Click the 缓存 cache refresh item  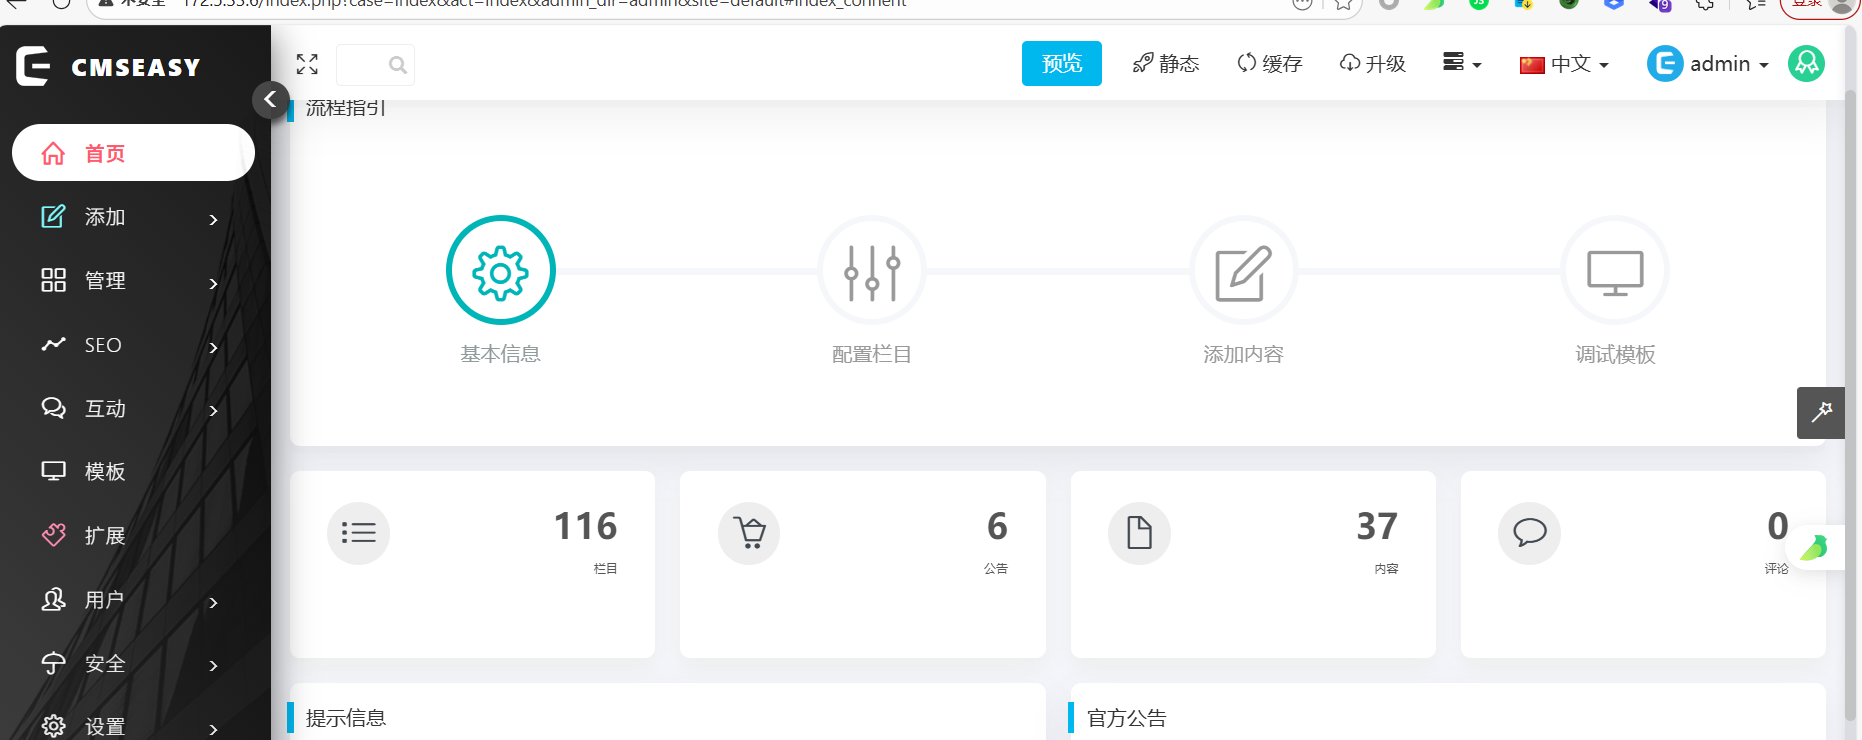tap(1269, 64)
